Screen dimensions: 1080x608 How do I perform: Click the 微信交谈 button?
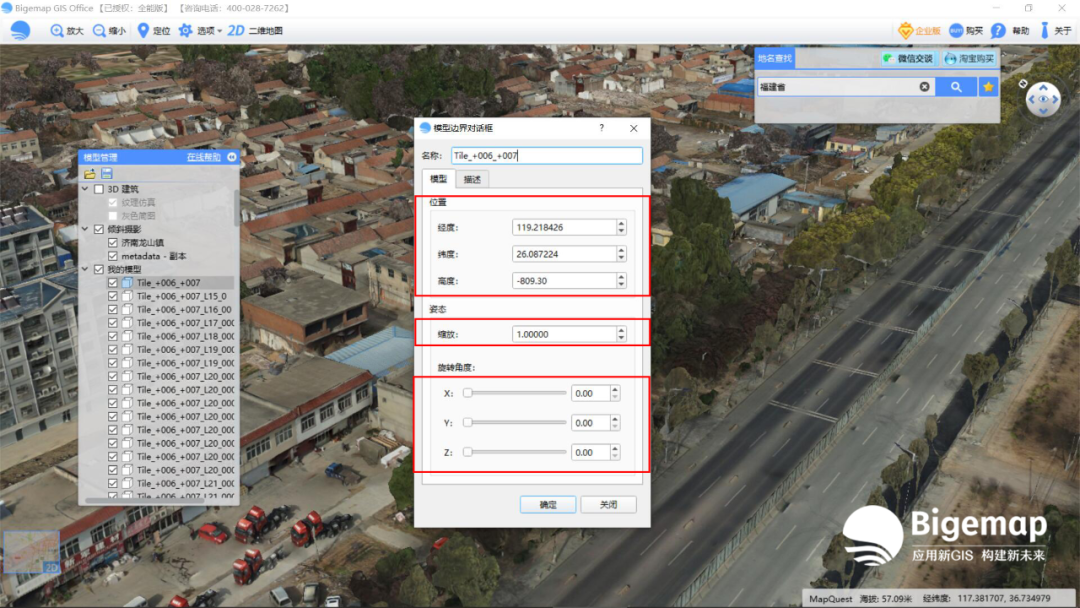coord(908,59)
